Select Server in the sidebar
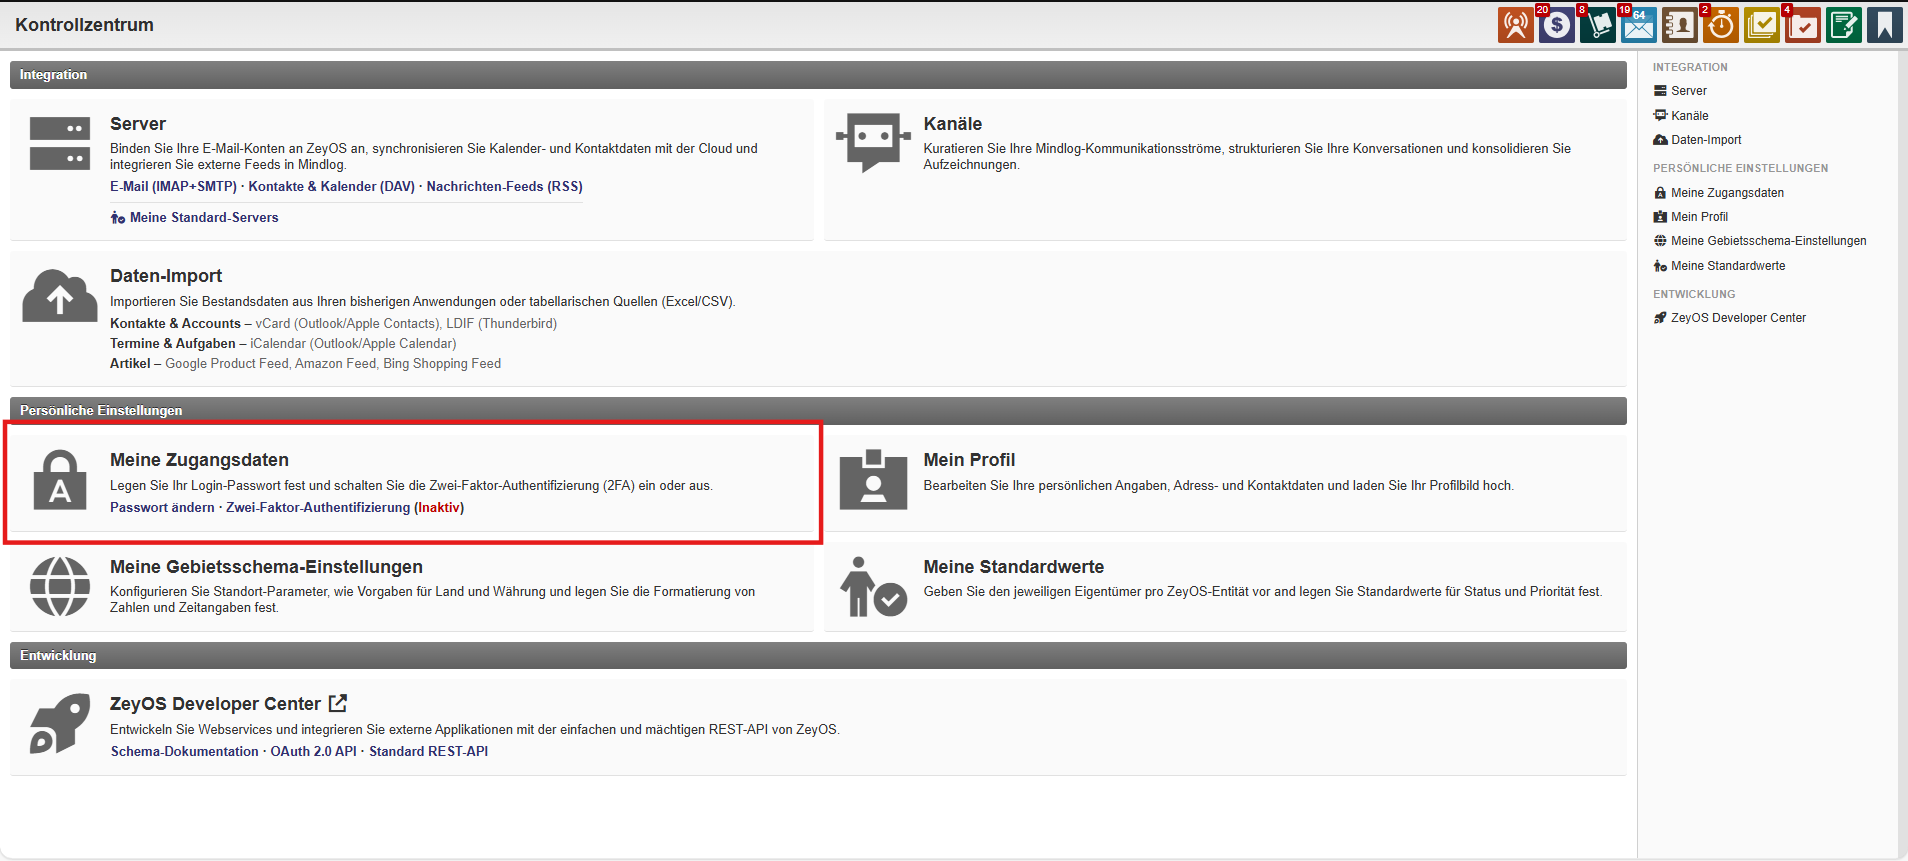The image size is (1908, 861). (x=1689, y=91)
